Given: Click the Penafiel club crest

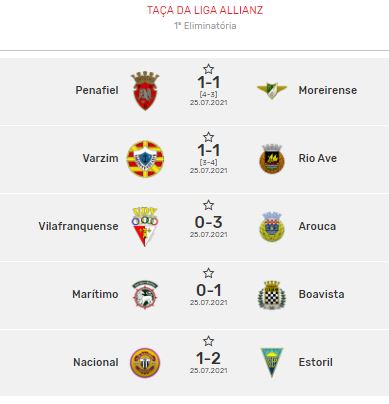Looking at the screenshot, I should pyautogui.click(x=145, y=91).
